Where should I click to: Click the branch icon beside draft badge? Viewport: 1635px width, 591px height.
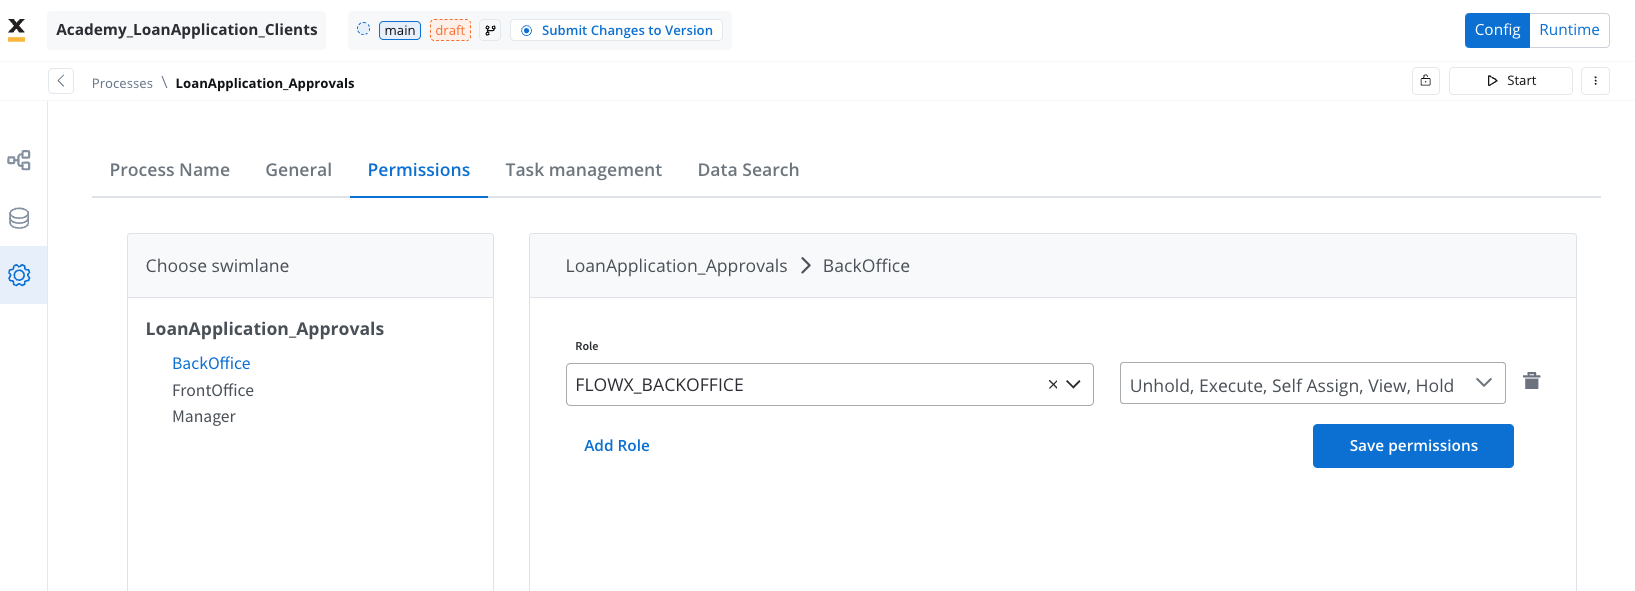[x=490, y=30]
